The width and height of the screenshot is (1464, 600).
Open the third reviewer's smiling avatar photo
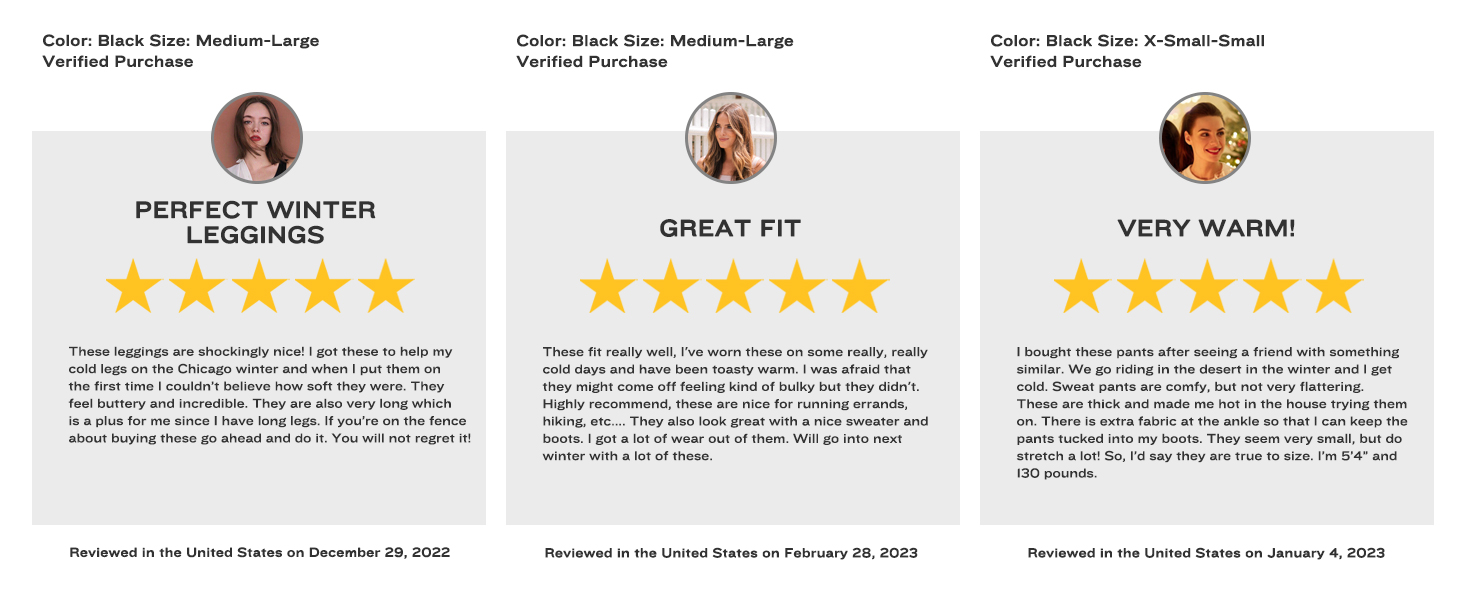[1205, 137]
